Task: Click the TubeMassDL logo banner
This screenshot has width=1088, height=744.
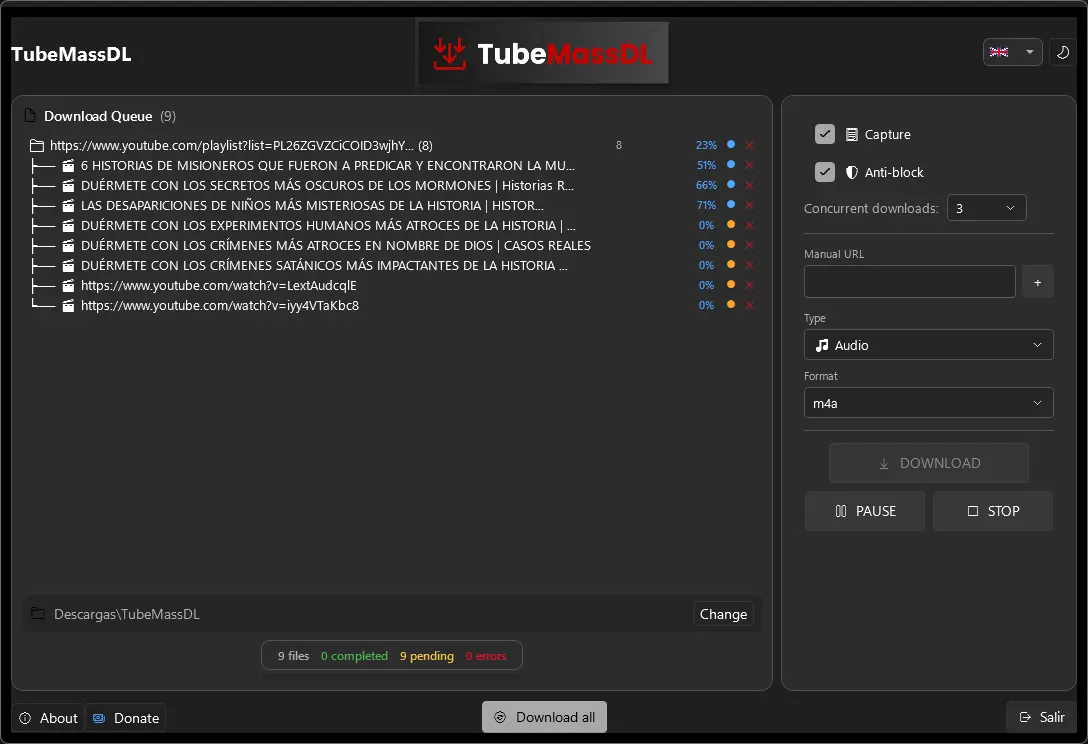Action: [x=543, y=53]
